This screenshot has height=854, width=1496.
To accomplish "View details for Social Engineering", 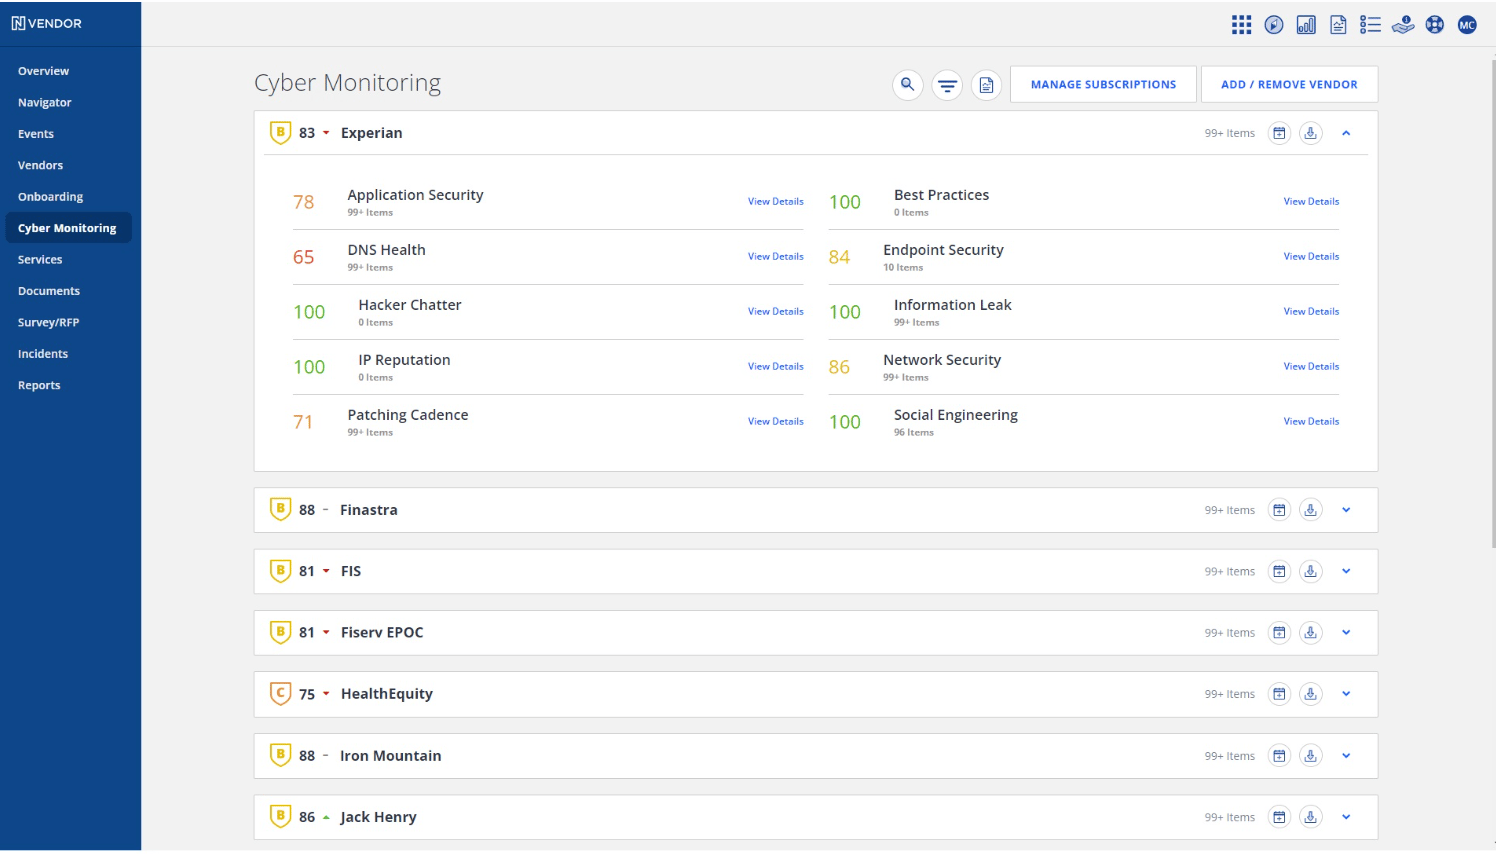I will pyautogui.click(x=1311, y=422).
